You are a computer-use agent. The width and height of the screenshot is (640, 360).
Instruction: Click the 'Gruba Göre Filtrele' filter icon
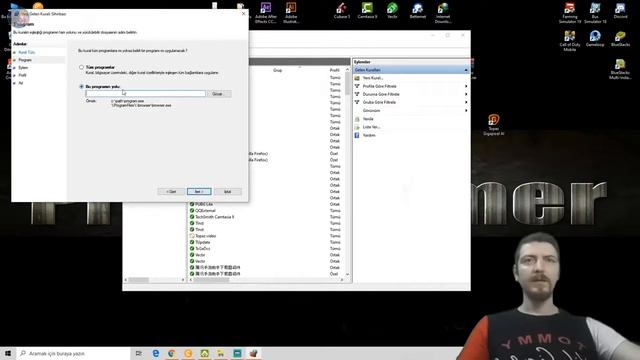(357, 102)
